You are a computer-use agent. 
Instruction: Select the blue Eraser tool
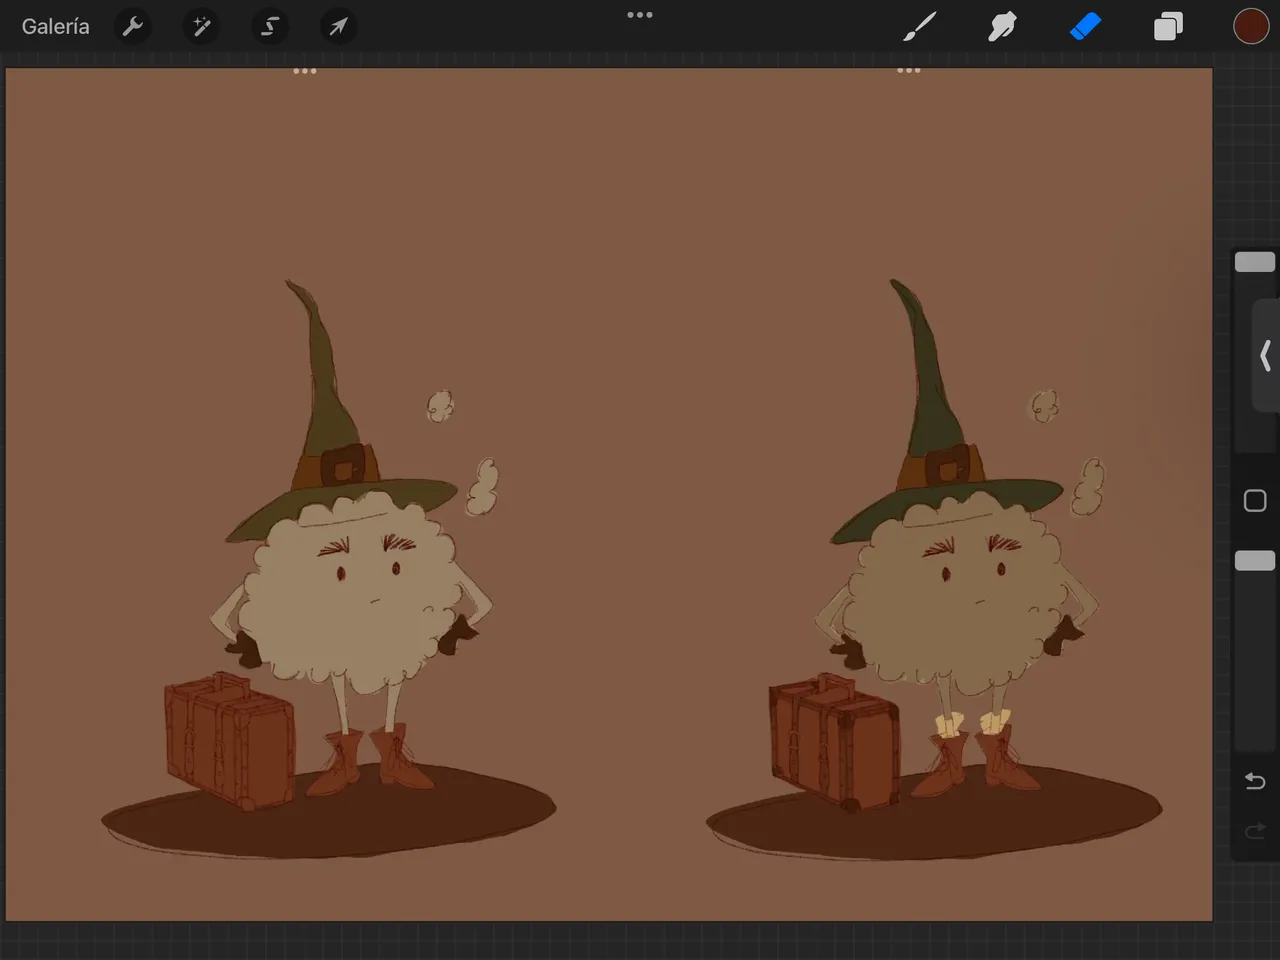1085,27
